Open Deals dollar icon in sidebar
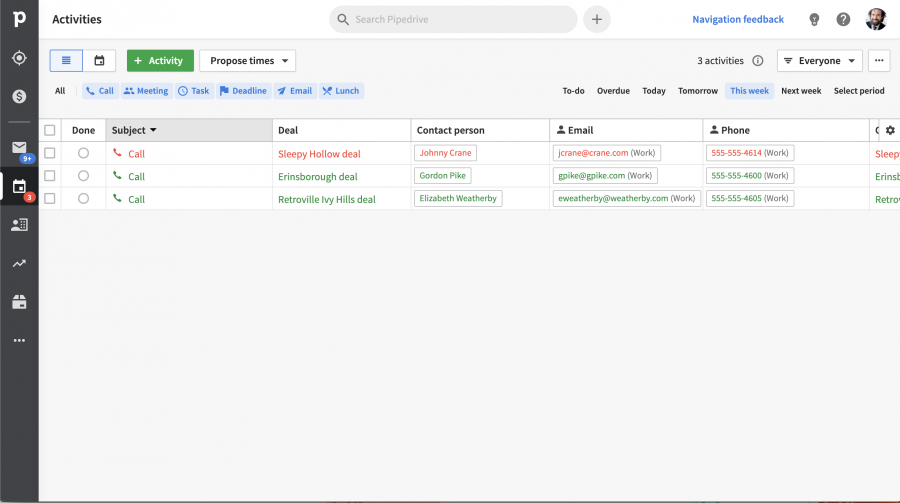Screen dimensions: 900x503 19,96
